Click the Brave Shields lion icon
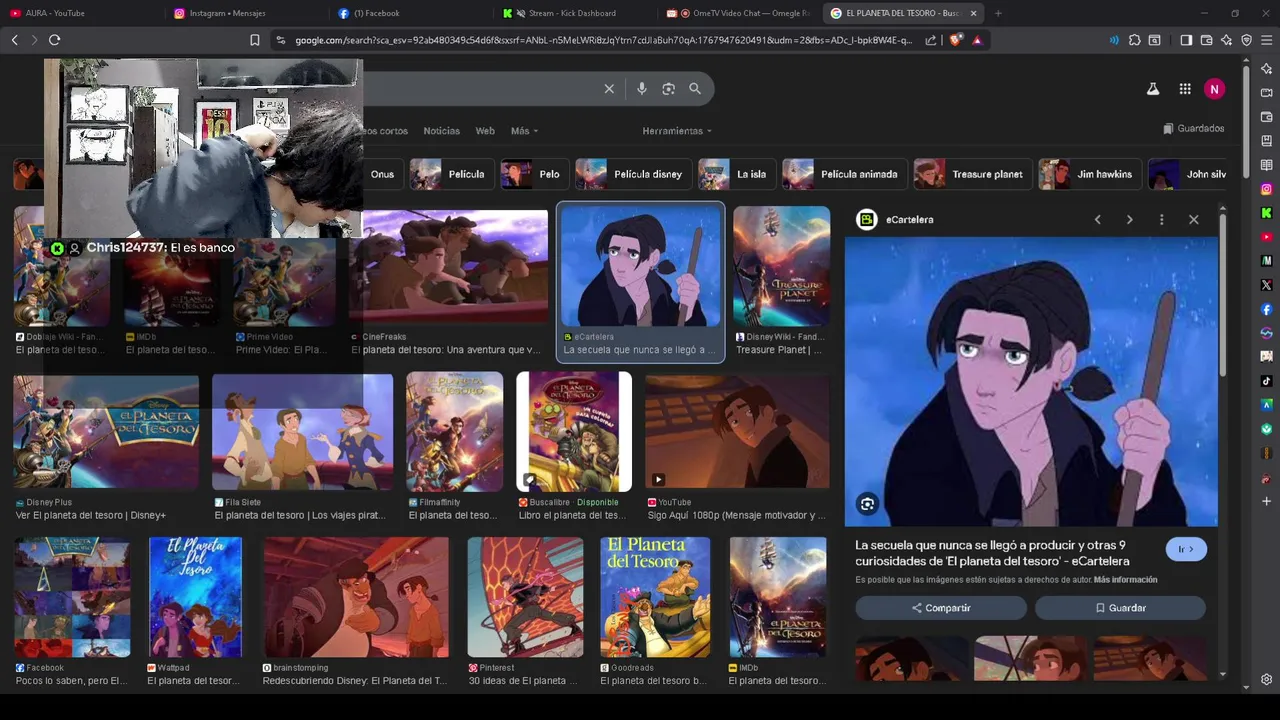This screenshot has height=720, width=1280. (x=956, y=40)
